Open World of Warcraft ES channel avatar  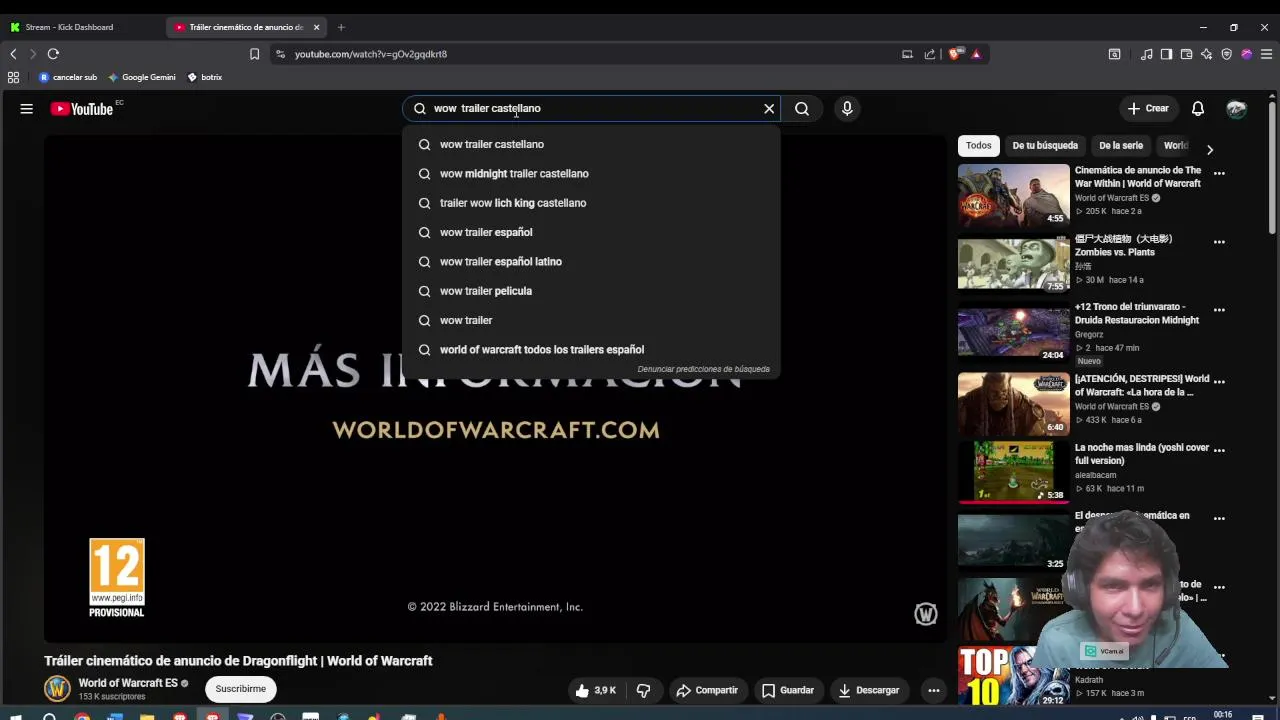58,689
